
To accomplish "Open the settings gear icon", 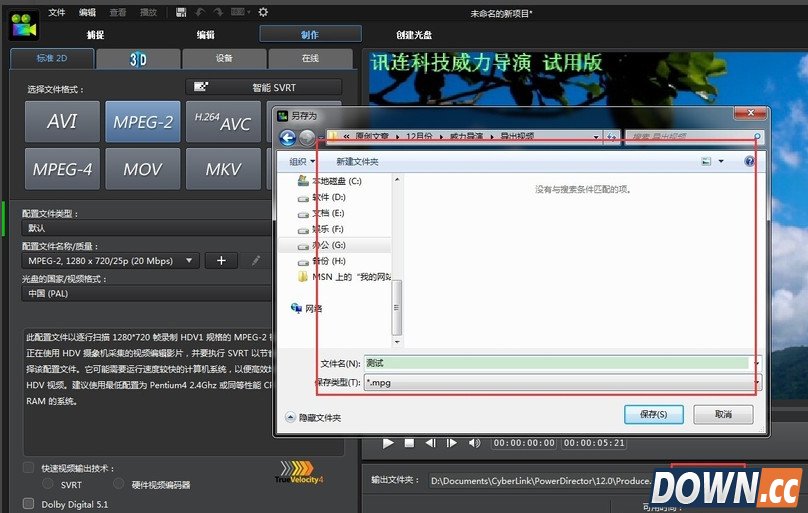I will tap(263, 12).
